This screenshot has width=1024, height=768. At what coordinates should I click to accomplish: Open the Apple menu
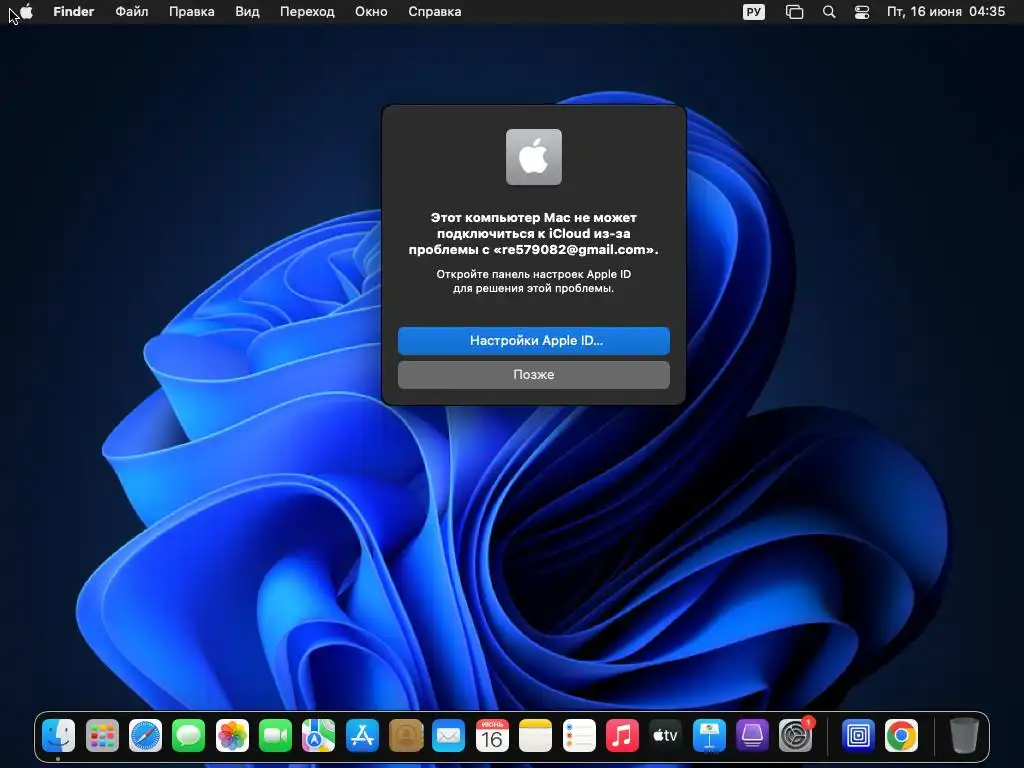coord(26,11)
